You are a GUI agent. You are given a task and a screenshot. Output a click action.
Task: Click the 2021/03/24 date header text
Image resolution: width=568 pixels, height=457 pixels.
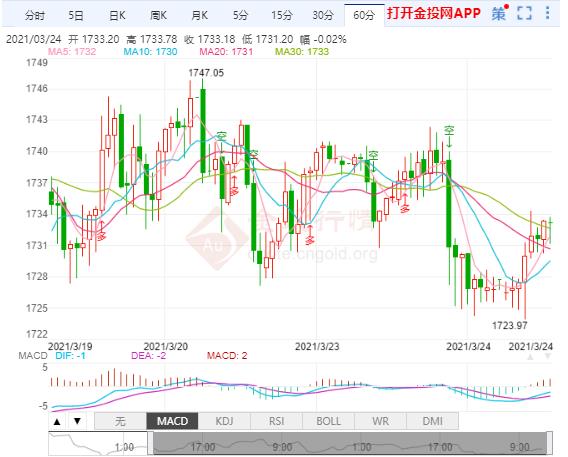pos(34,39)
